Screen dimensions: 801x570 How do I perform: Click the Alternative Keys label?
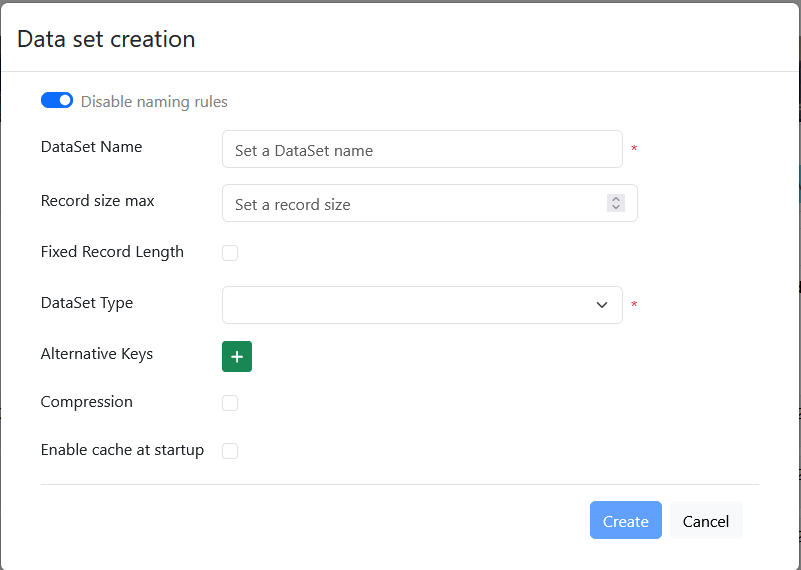coord(97,354)
